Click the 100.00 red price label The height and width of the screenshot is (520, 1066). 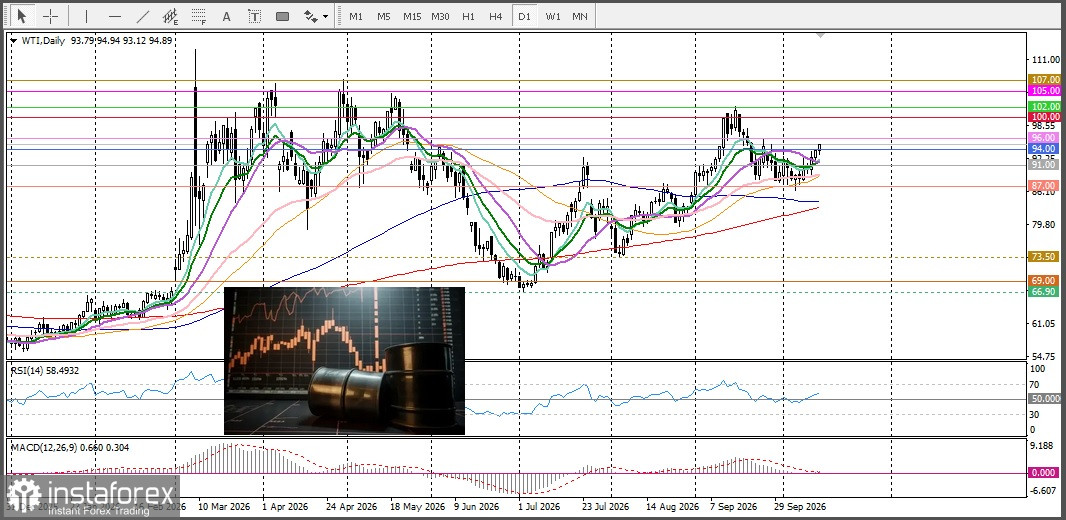1045,117
